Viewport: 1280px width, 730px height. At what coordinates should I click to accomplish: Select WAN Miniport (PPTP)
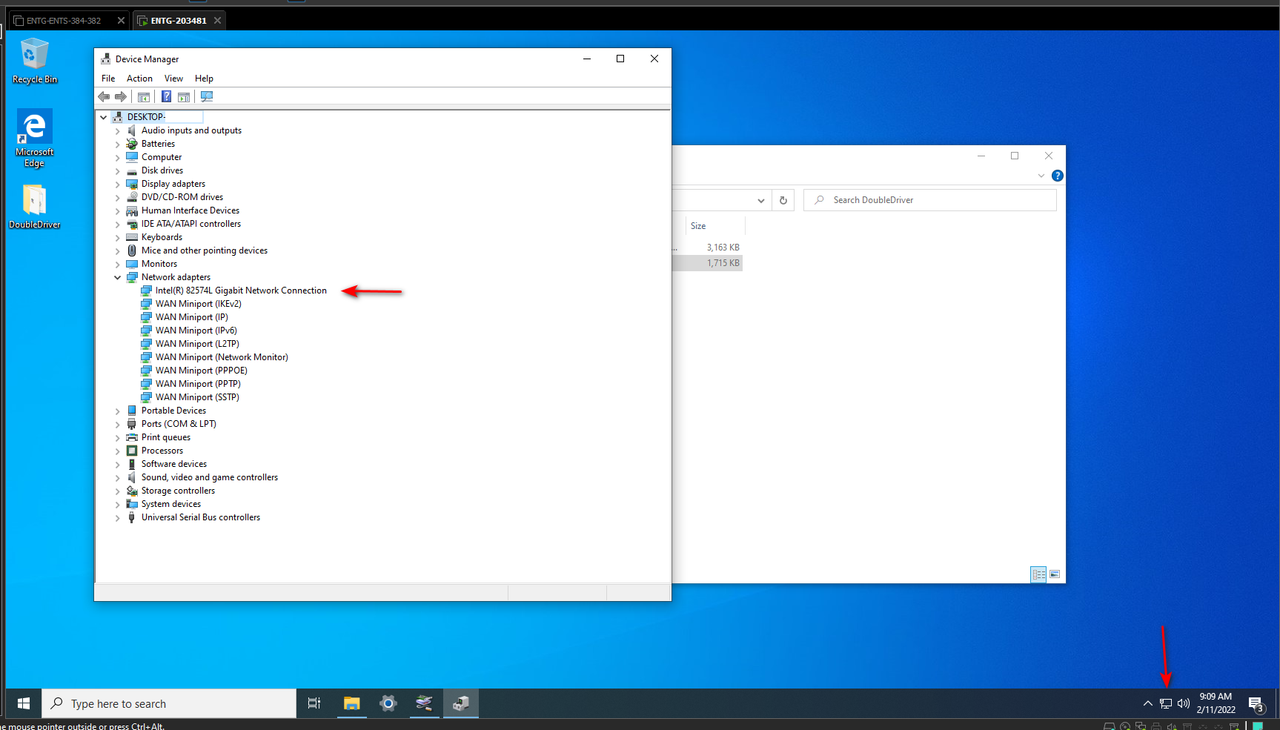coord(198,384)
